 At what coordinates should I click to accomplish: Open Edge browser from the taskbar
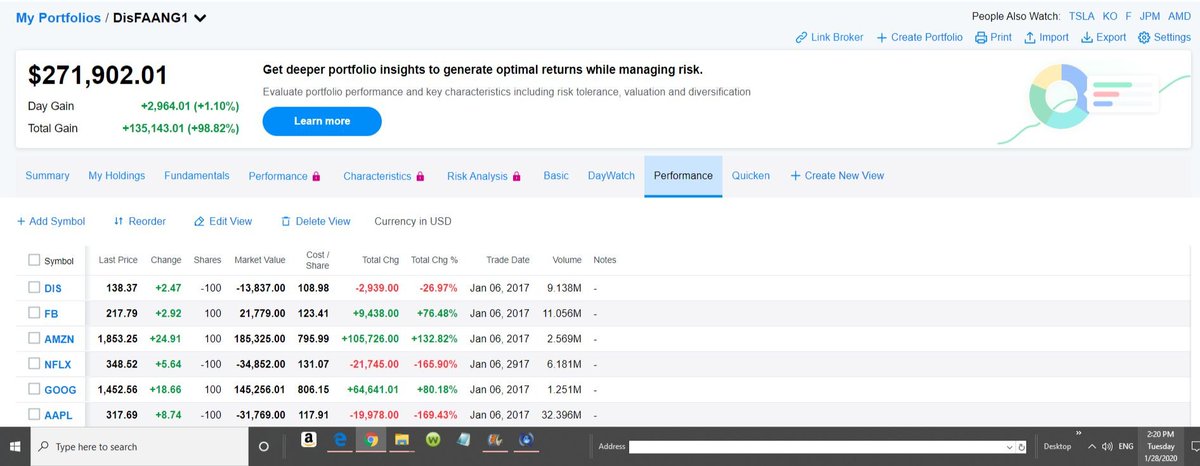(x=340, y=440)
